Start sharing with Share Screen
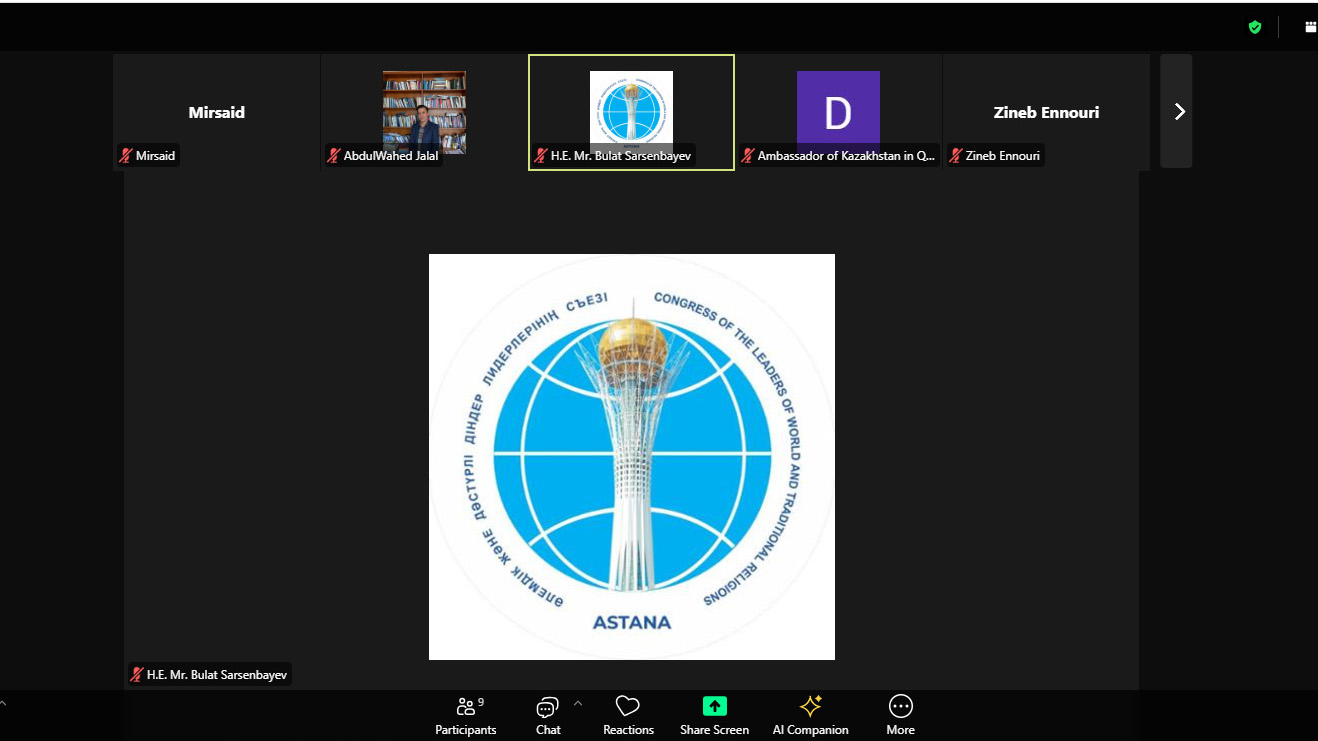Image resolution: width=1318 pixels, height=741 pixels. coord(714,715)
